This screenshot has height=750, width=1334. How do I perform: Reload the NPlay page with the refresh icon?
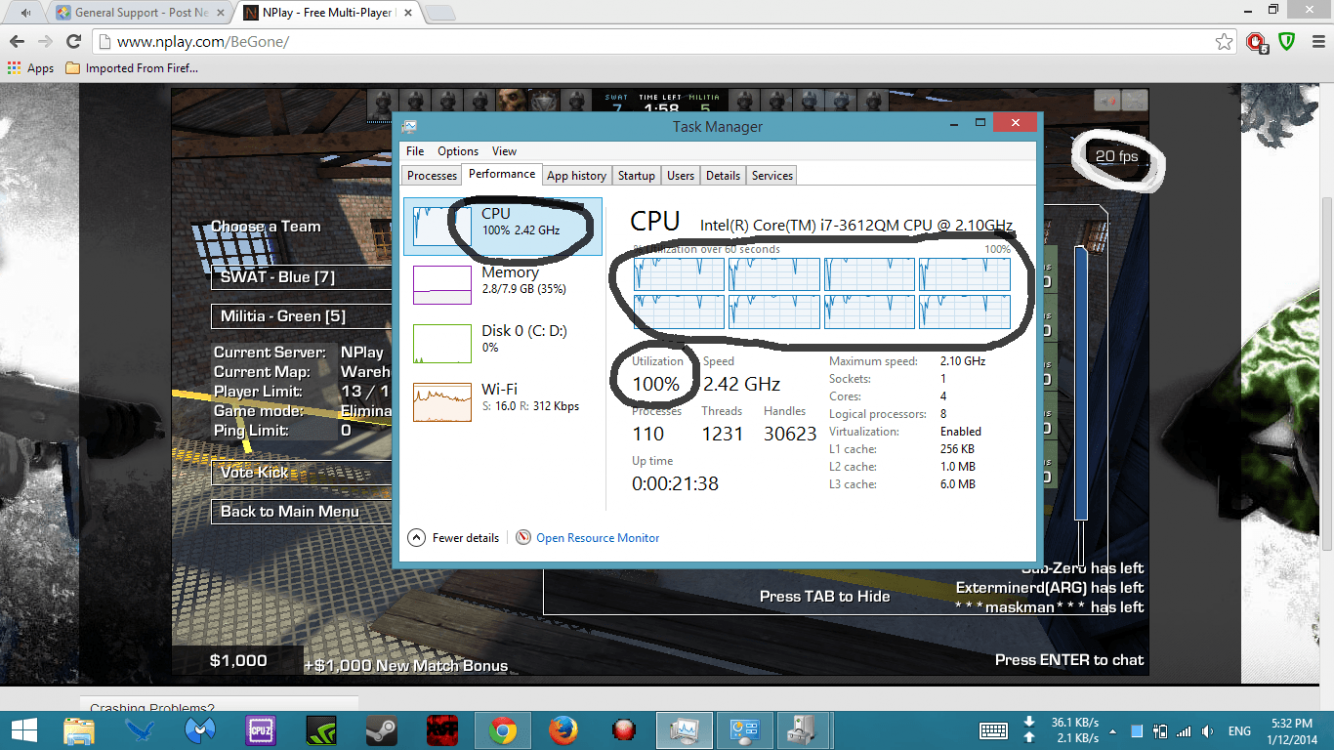tap(71, 42)
